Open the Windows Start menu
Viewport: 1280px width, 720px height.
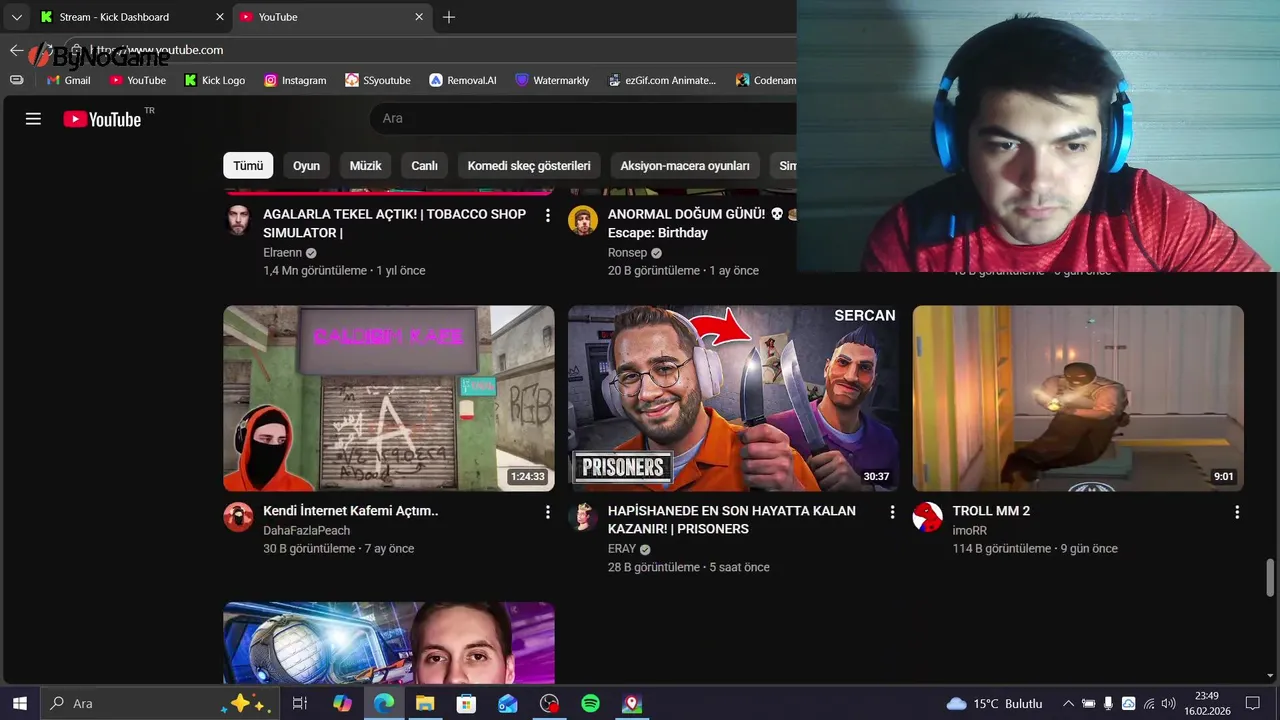pyautogui.click(x=19, y=703)
